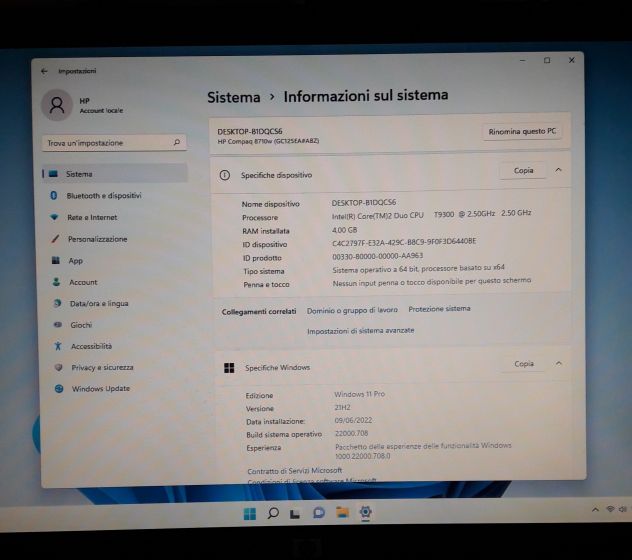This screenshot has width=632, height=560.
Task: Click the volume tray icon
Action: 623,509
